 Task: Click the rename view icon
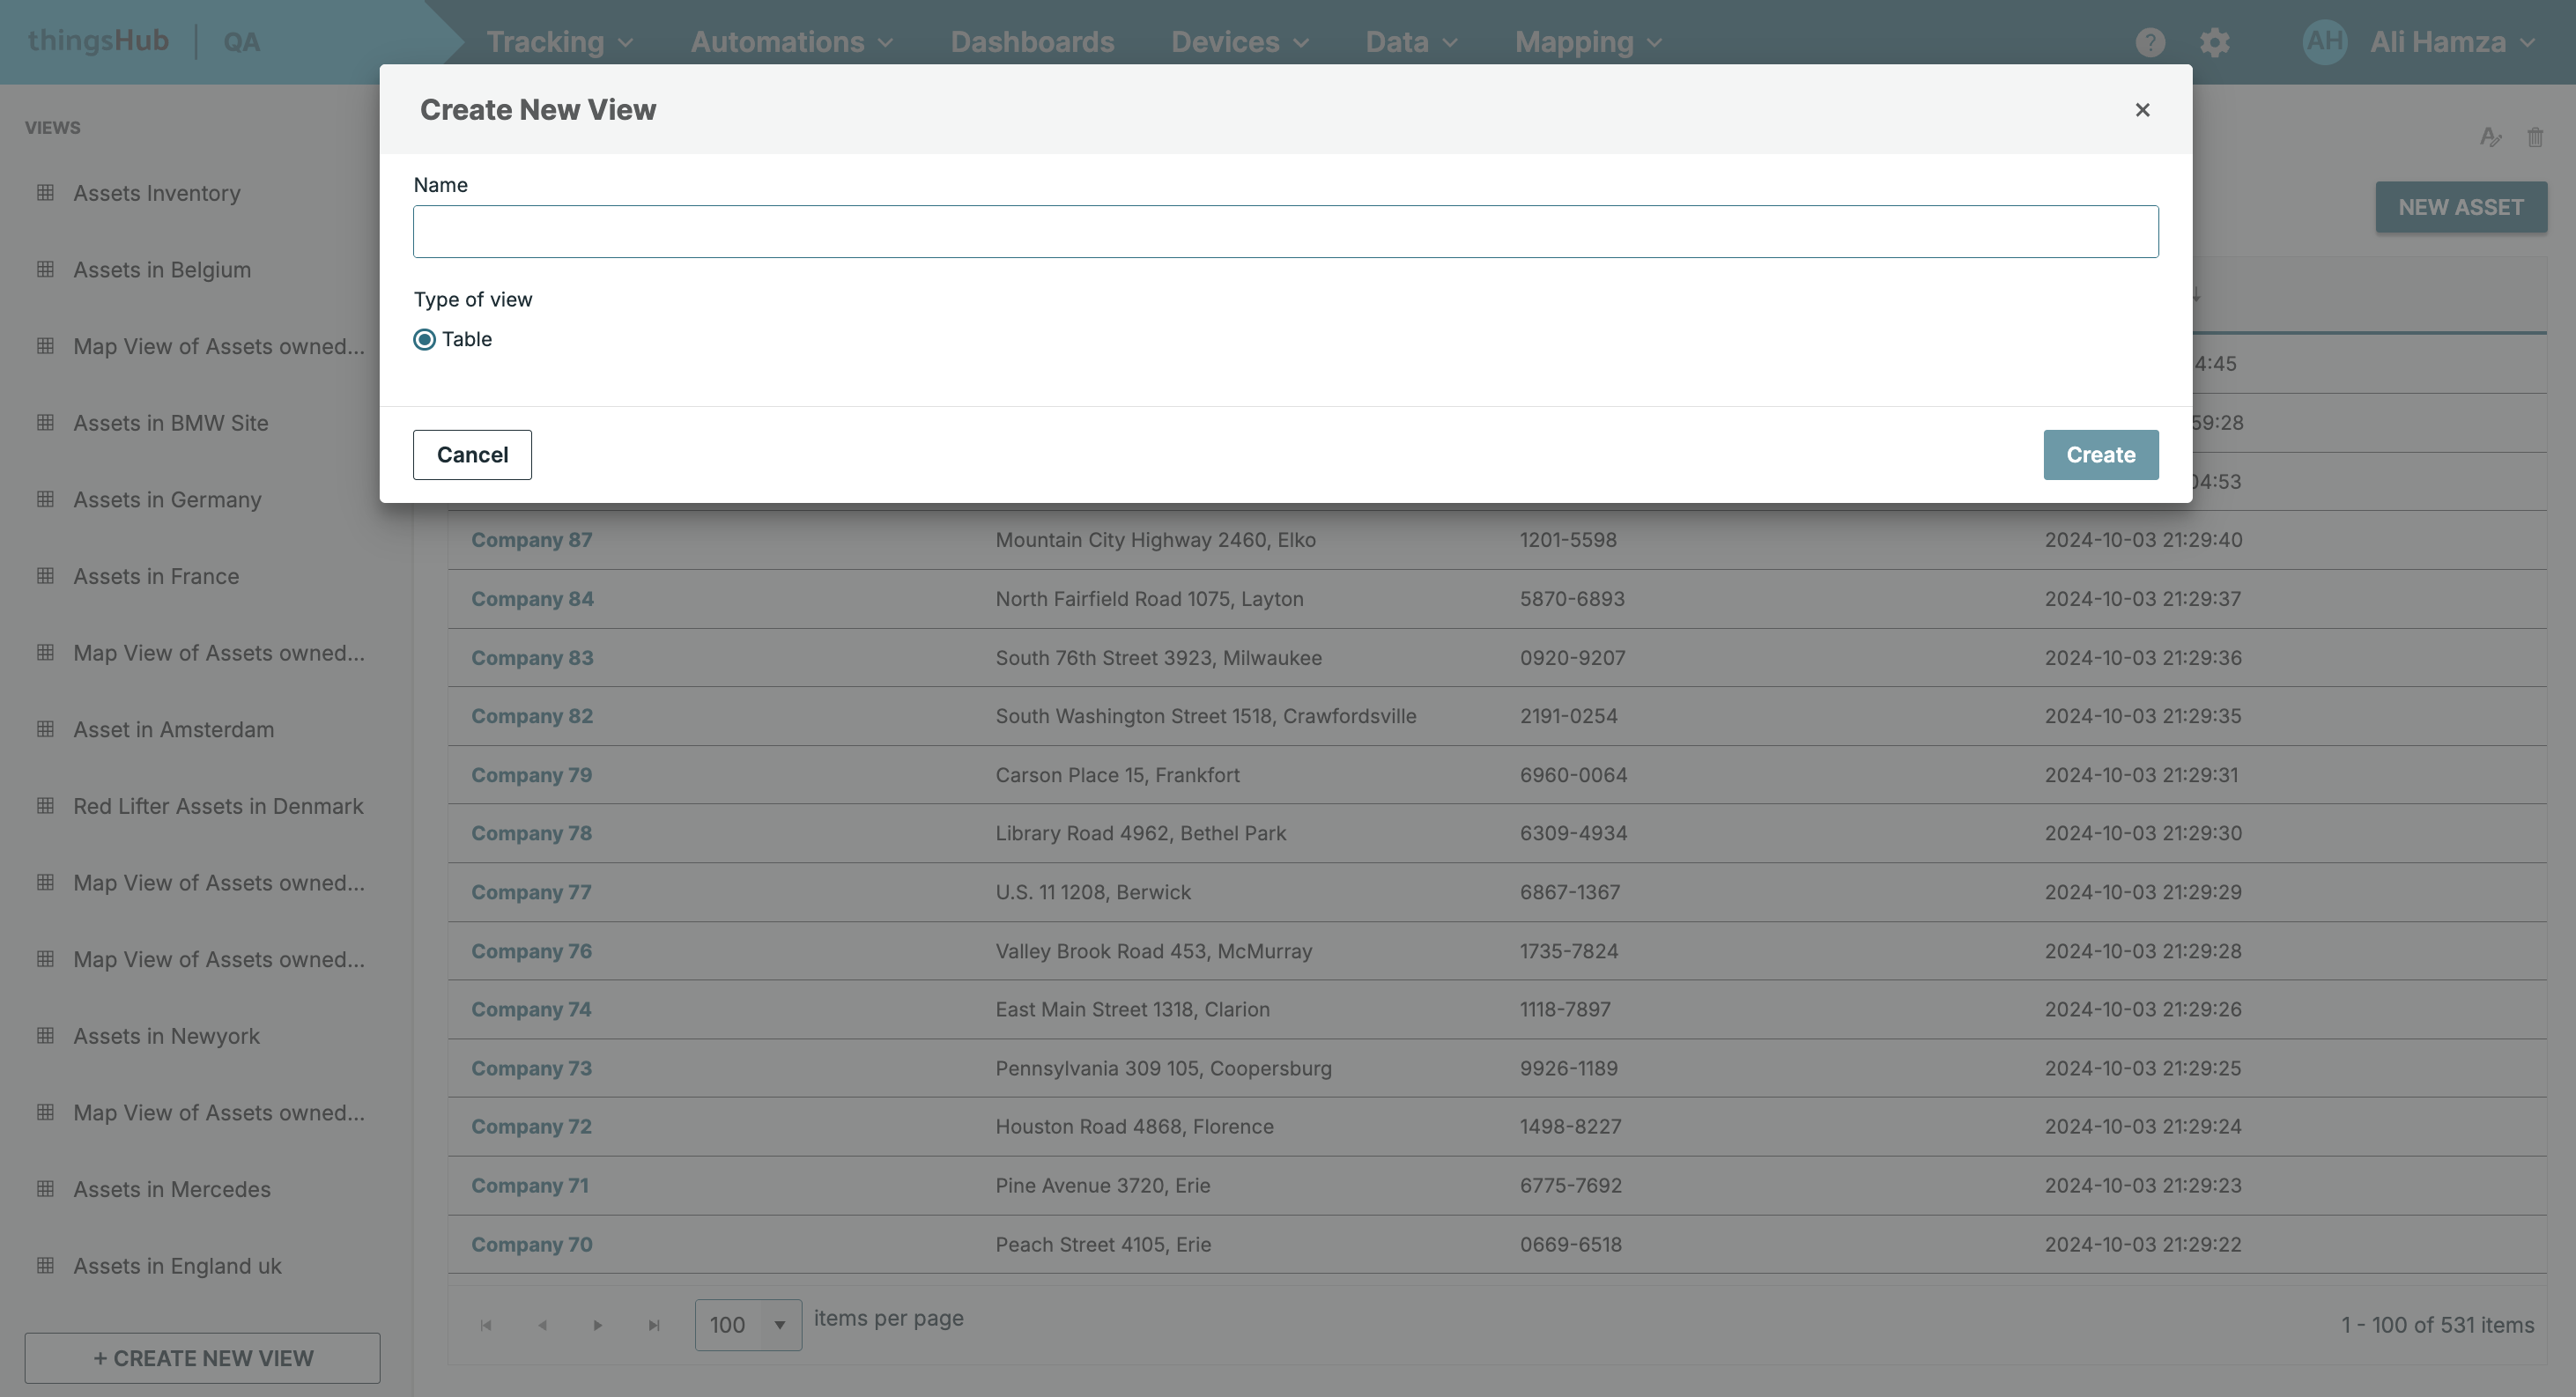pyautogui.click(x=2490, y=137)
